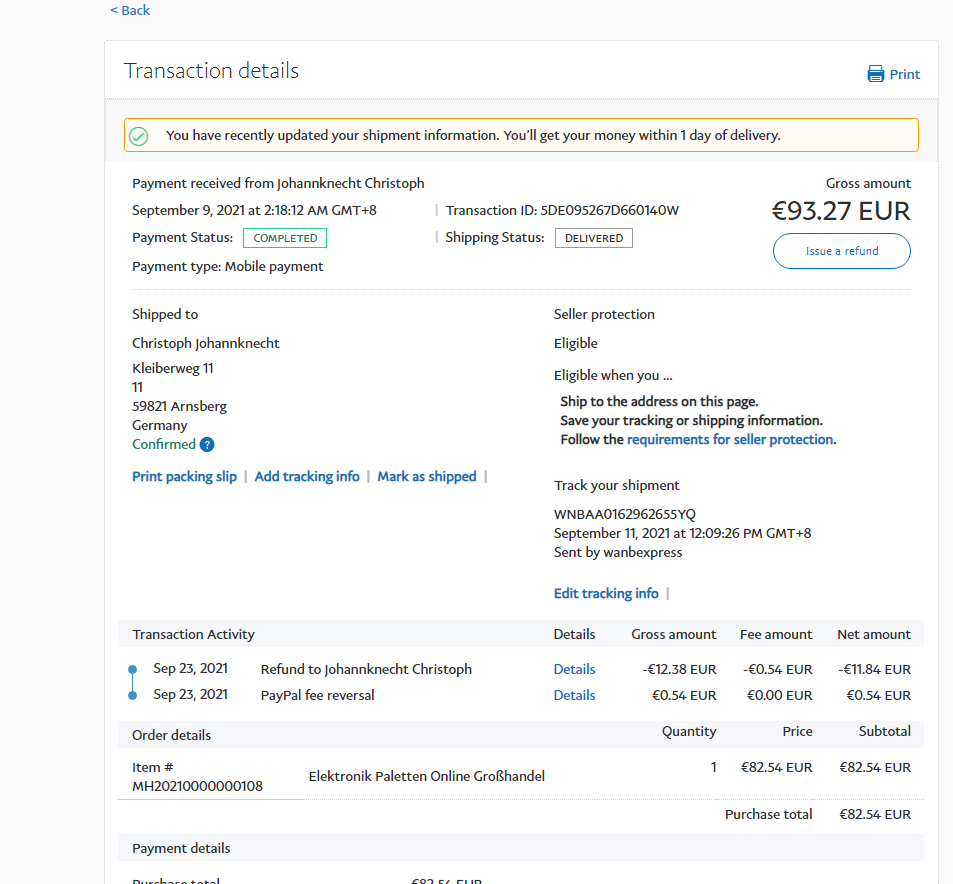Open the Confirmed address help question-mark icon
The image size is (953, 884).
pyautogui.click(x=207, y=445)
